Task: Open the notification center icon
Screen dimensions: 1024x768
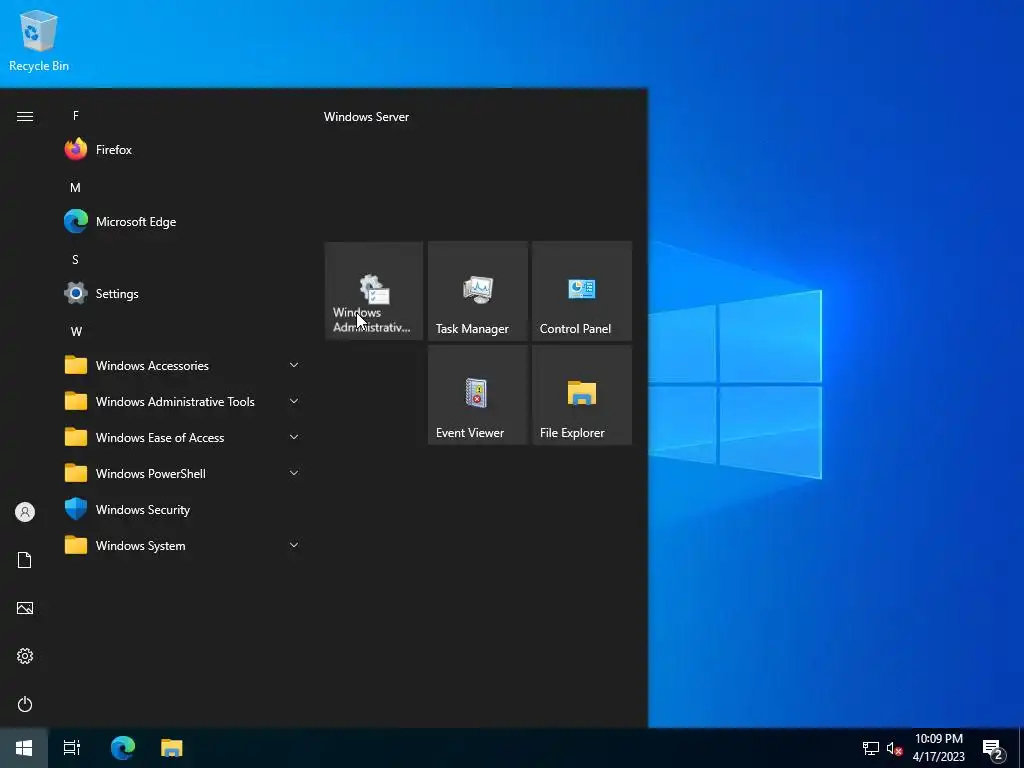Action: tap(993, 748)
